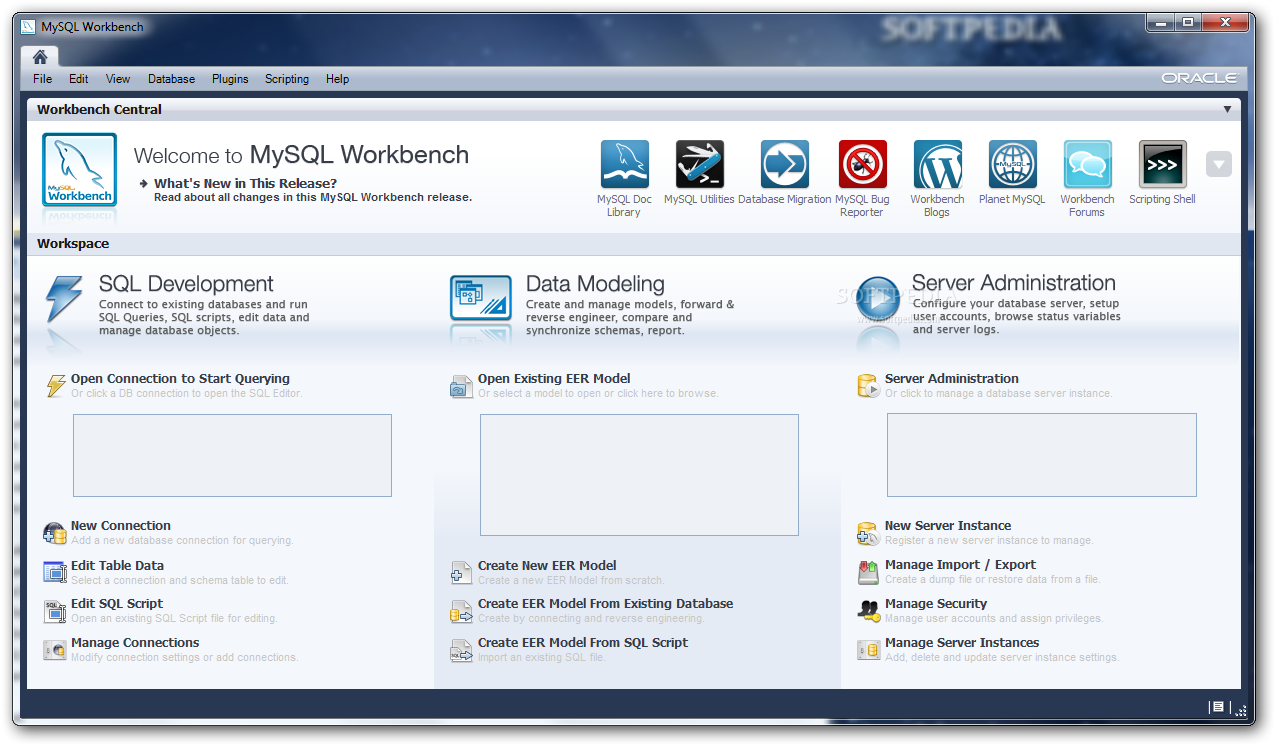Click the empty SQL connections list box
This screenshot has height=746, width=1276.
[232, 455]
